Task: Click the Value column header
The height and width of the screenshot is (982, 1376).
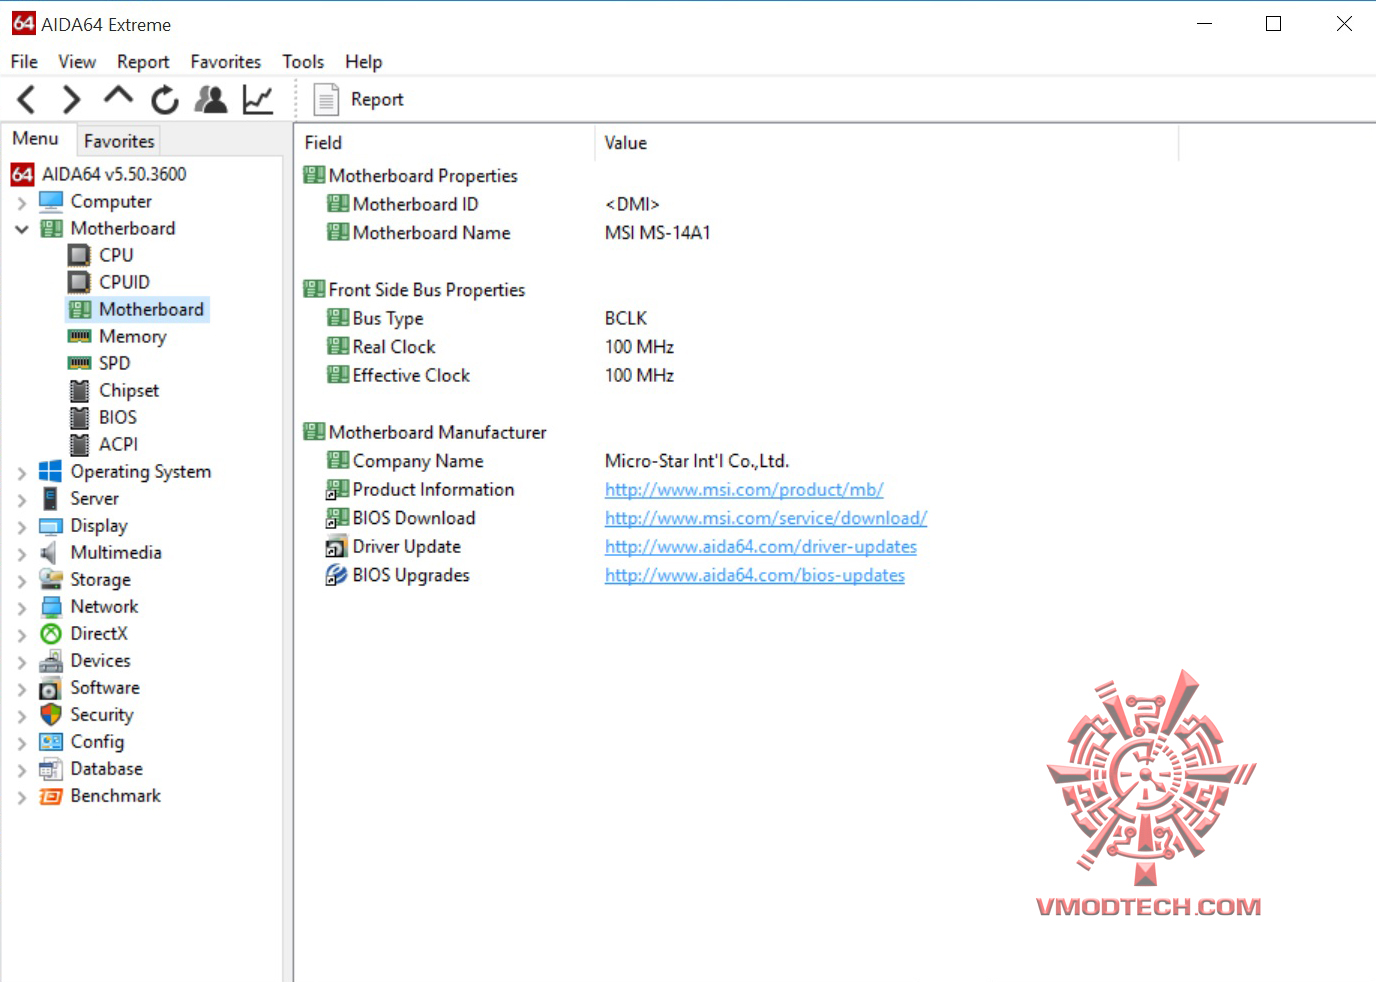Action: coord(886,143)
